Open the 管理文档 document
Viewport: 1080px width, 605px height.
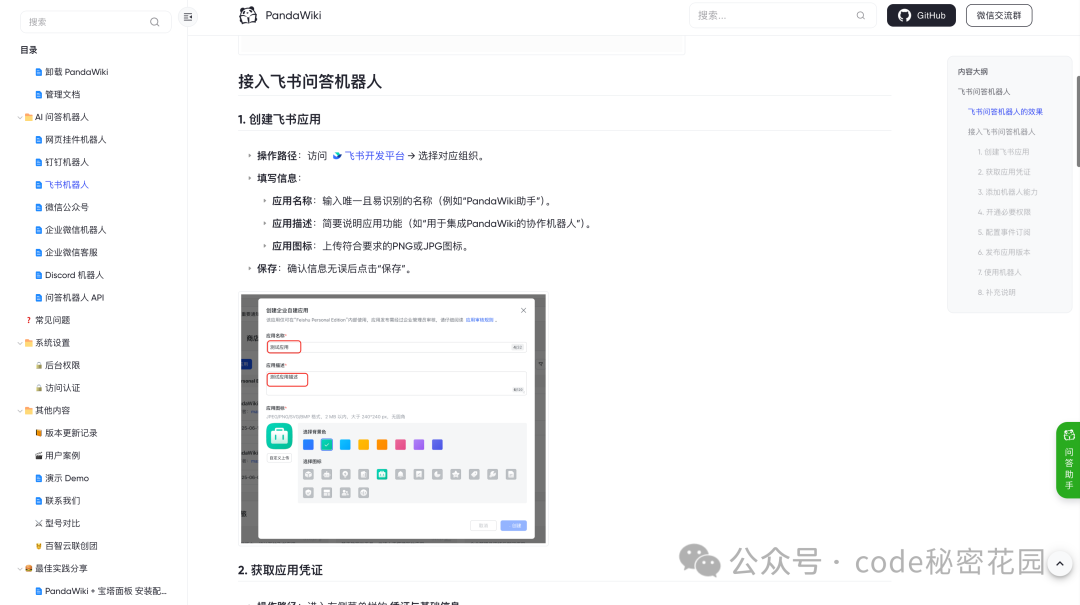63,94
